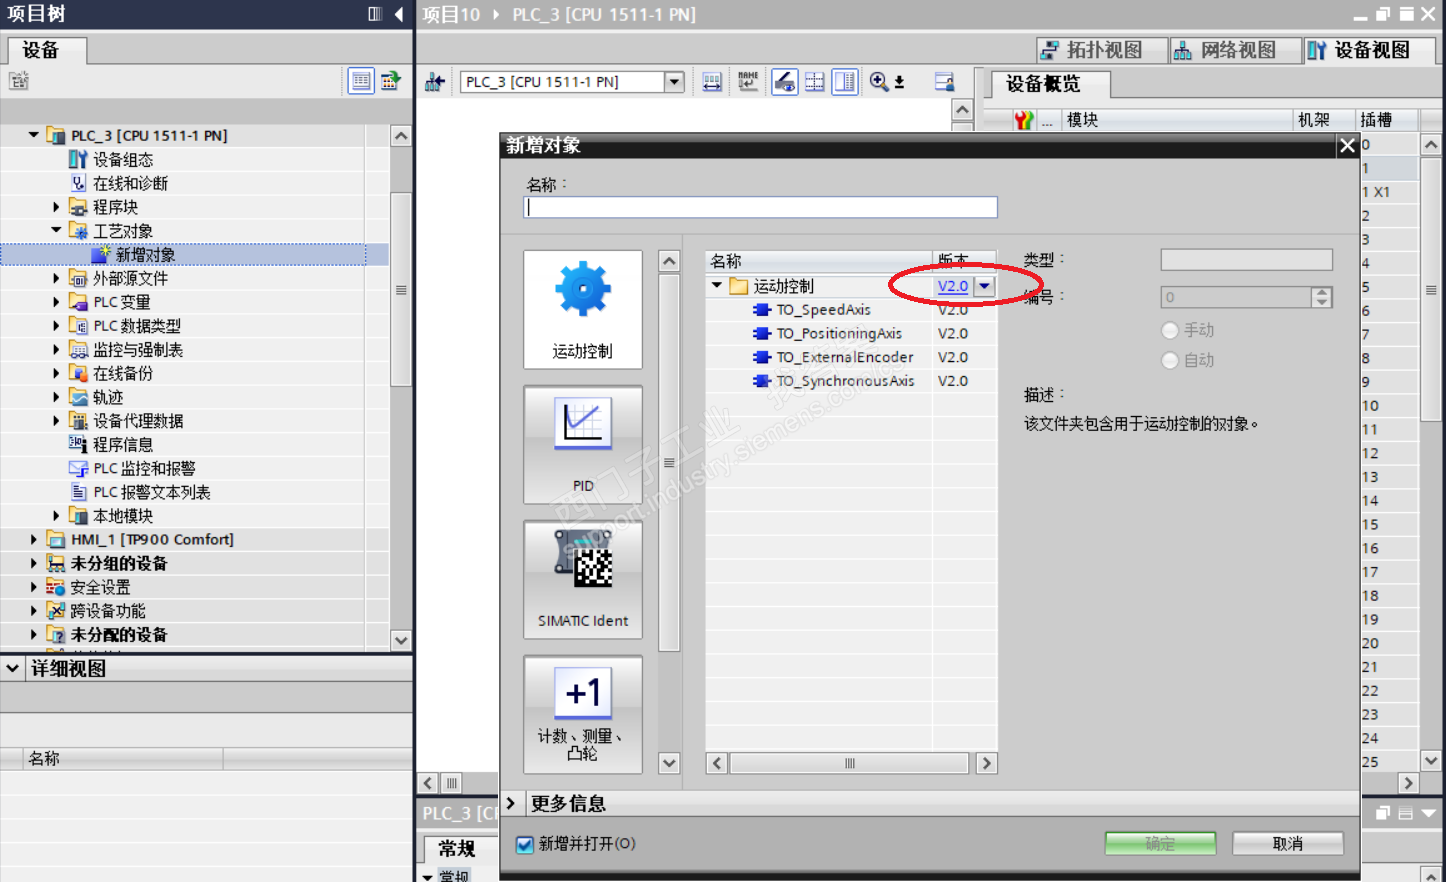Click the NAME labels toolbar icon
The height and width of the screenshot is (882, 1446).
[x=748, y=82]
